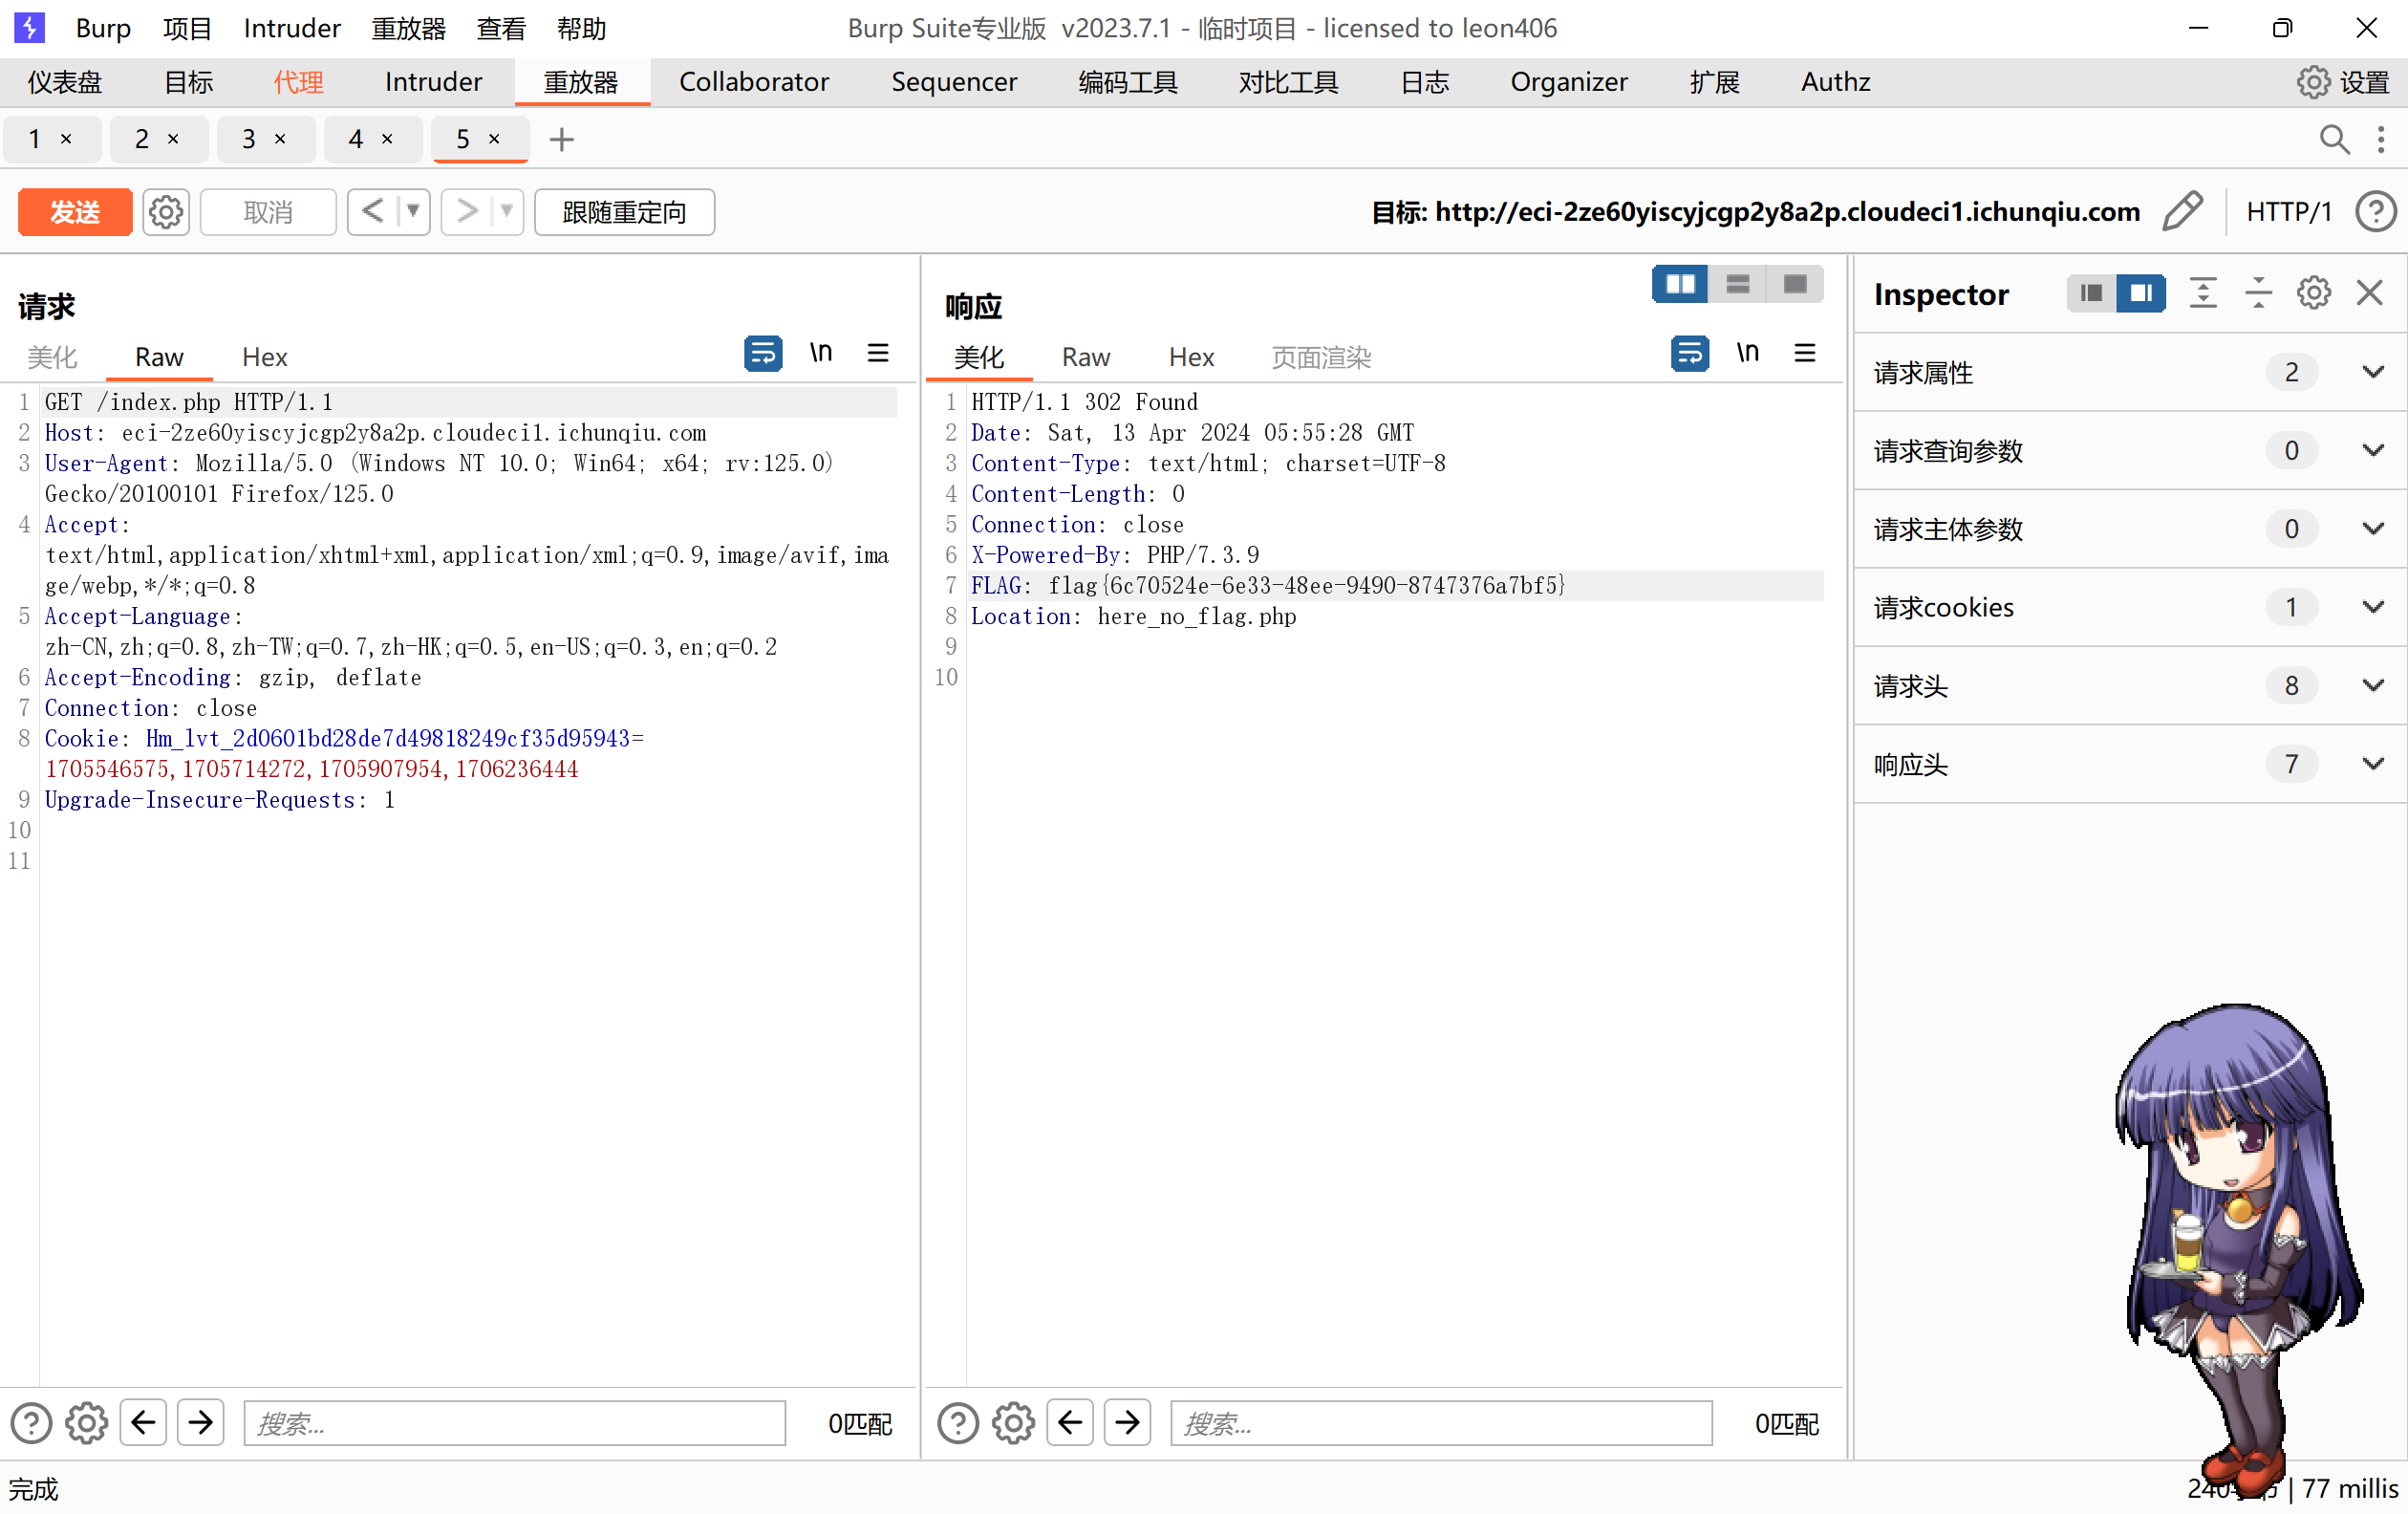Search Repeater tabs with the magnifier icon

[2334, 139]
